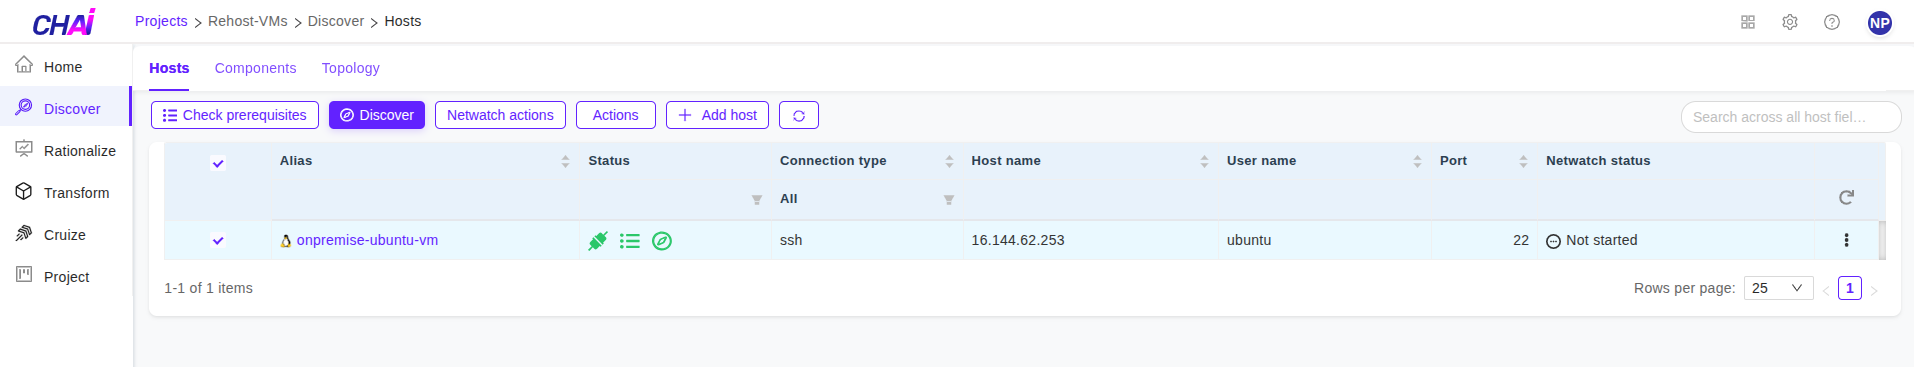Viewport: 1914px width, 367px height.
Task: Click the Project sidebar icon
Action: coord(24,275)
